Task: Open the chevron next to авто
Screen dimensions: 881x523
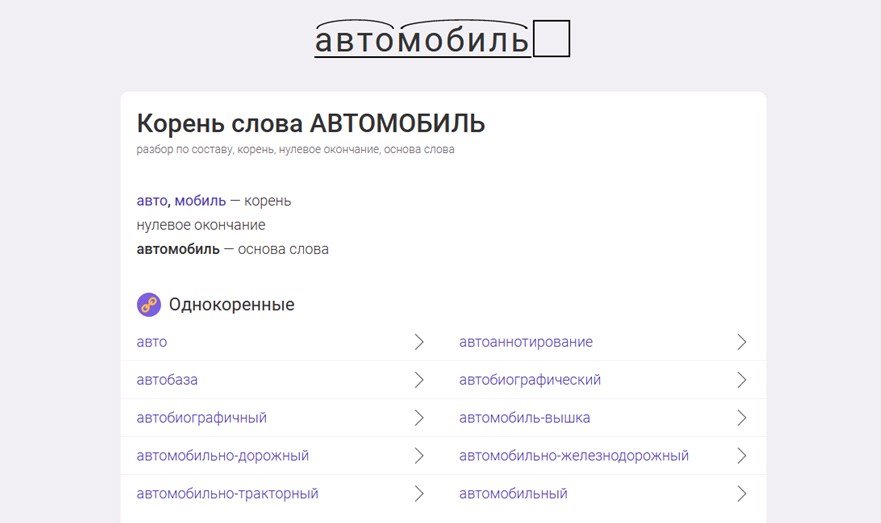Action: 419,342
